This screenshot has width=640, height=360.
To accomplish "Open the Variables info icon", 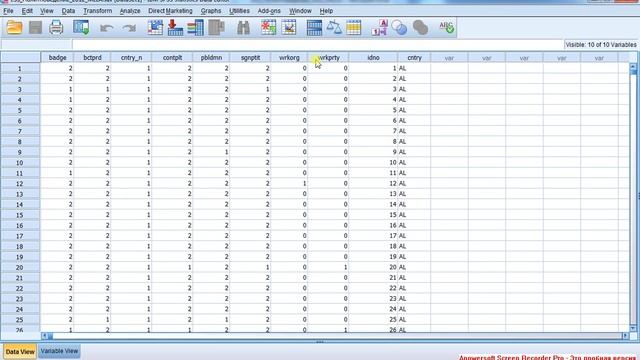I will tap(196, 27).
